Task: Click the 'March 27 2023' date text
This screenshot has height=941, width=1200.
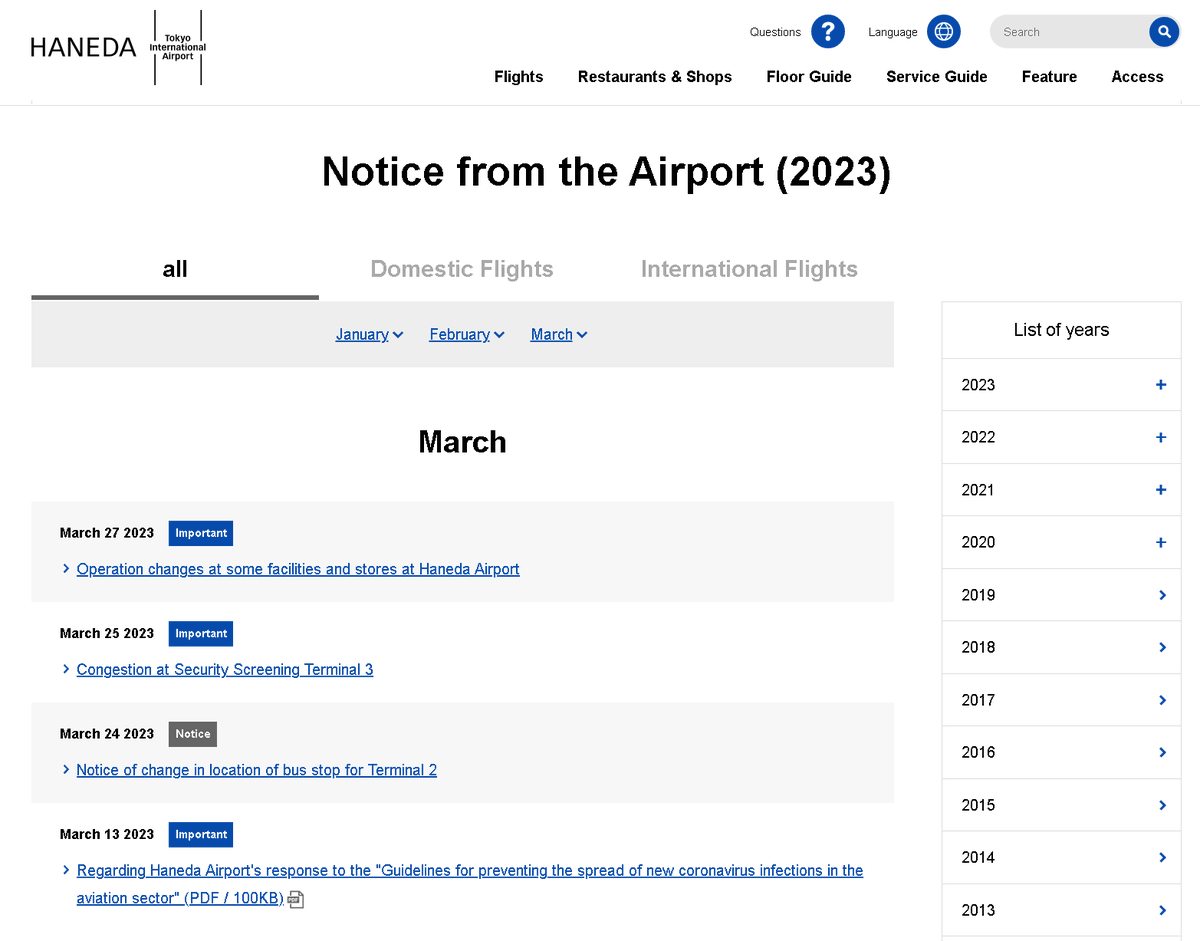Action: tap(107, 533)
